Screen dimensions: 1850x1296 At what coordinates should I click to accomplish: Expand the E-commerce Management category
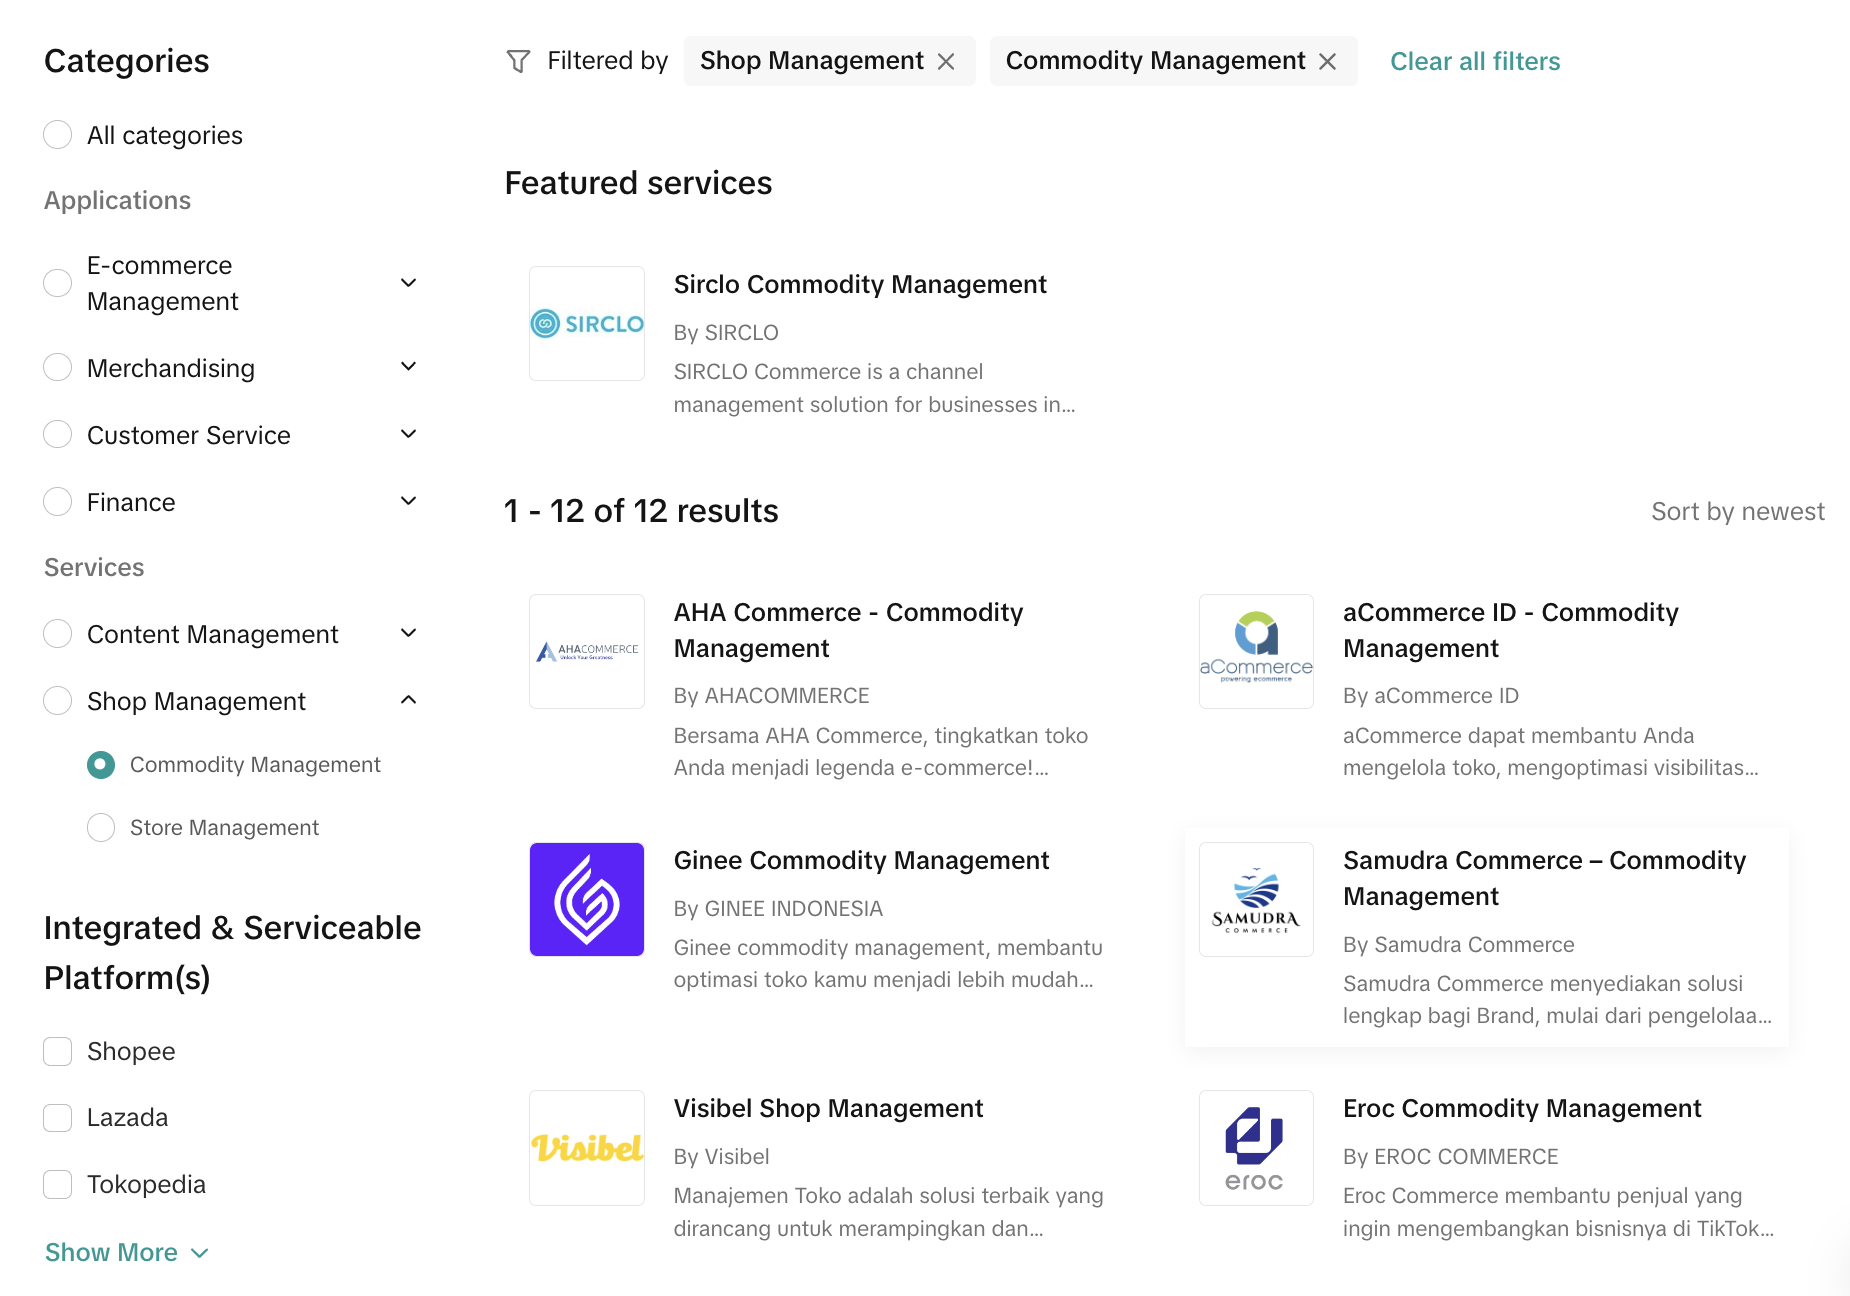(408, 283)
